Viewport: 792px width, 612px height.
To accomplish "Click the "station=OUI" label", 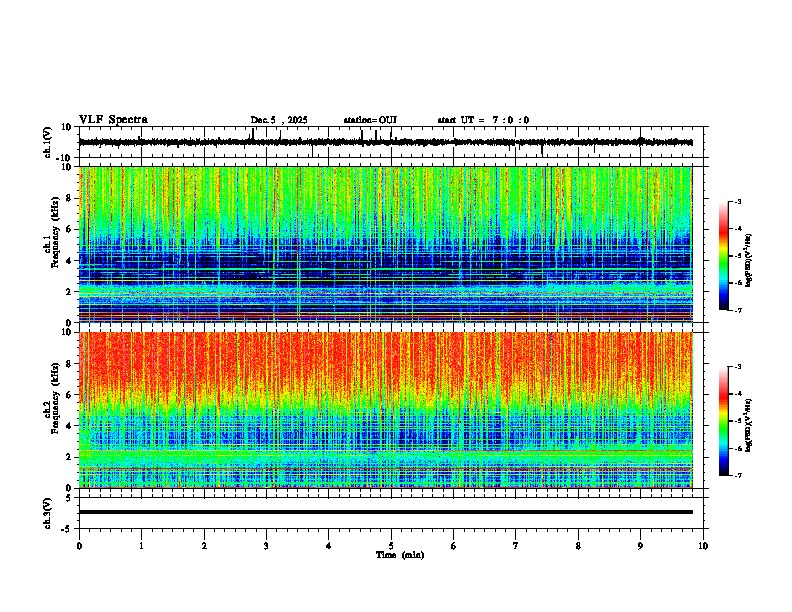I will point(370,120).
